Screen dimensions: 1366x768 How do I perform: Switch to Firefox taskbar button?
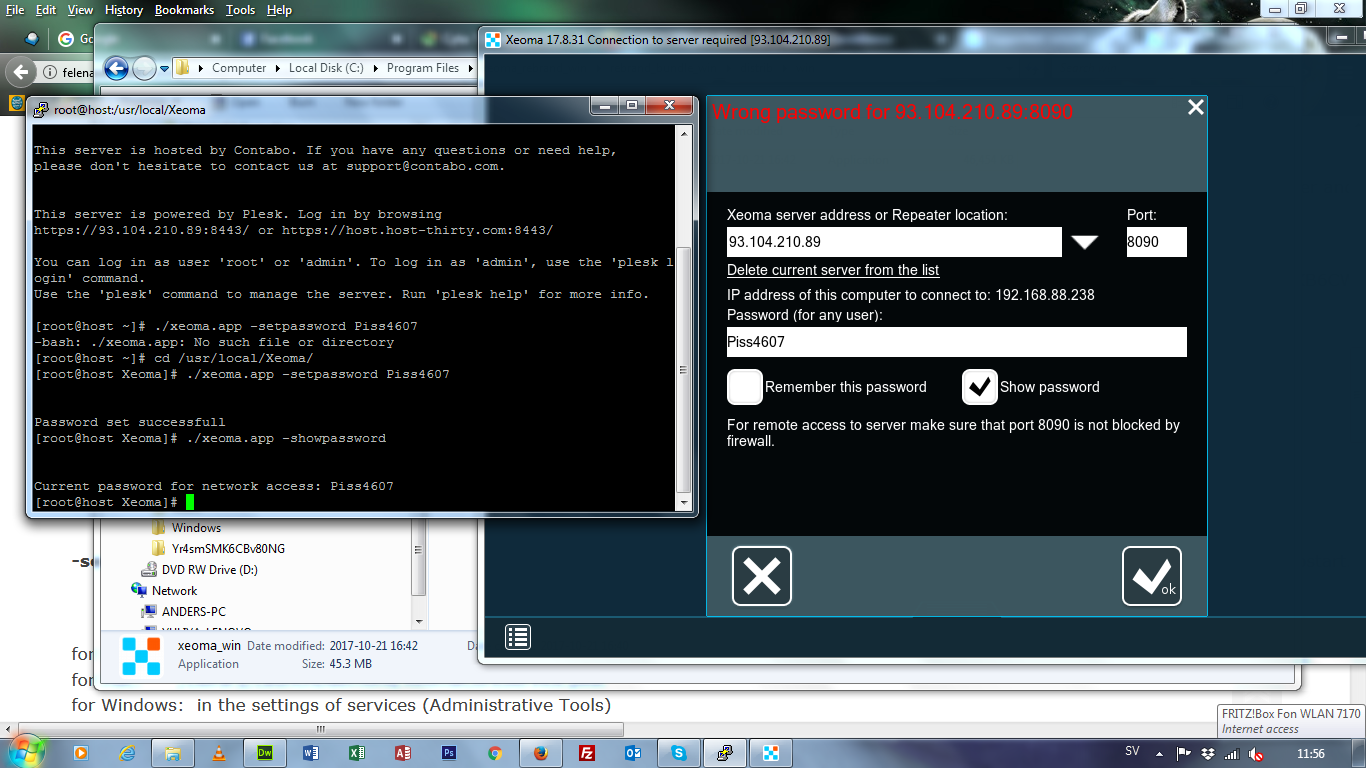tap(541, 753)
